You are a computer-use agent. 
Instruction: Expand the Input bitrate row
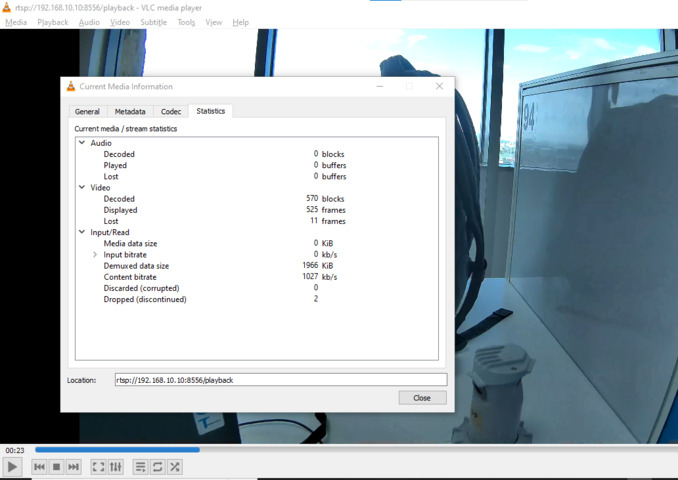(95, 255)
